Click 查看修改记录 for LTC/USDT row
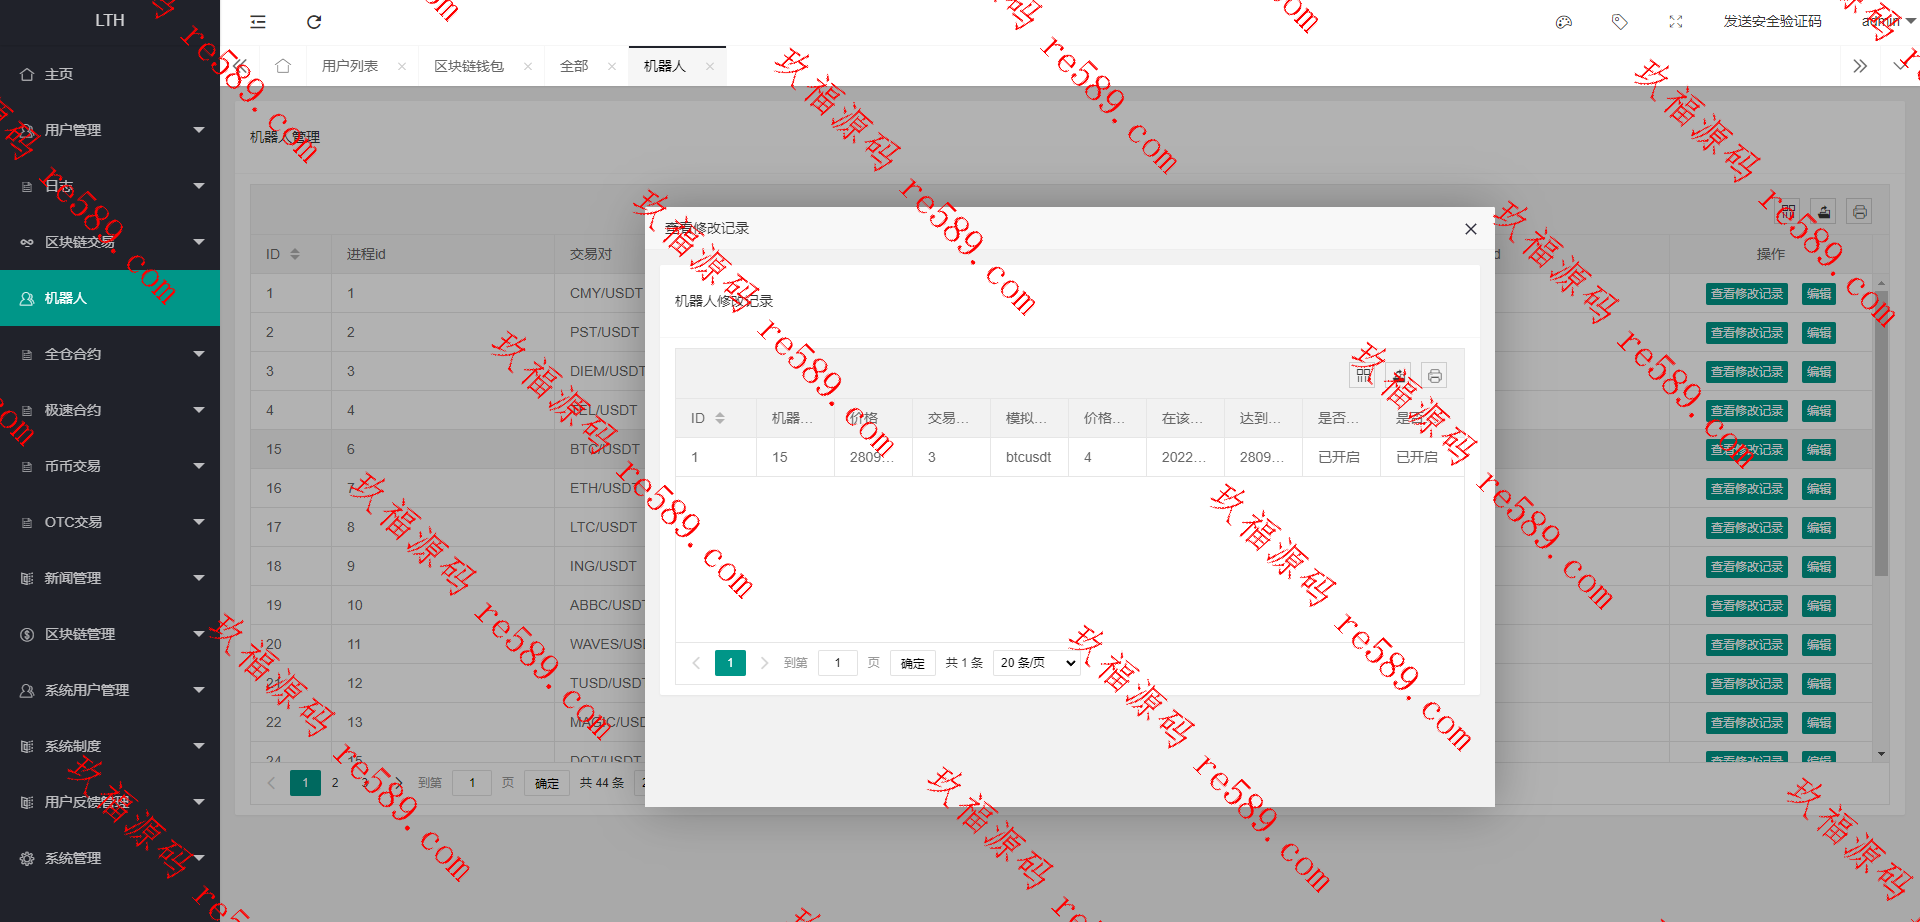The width and height of the screenshot is (1920, 922). [1747, 528]
